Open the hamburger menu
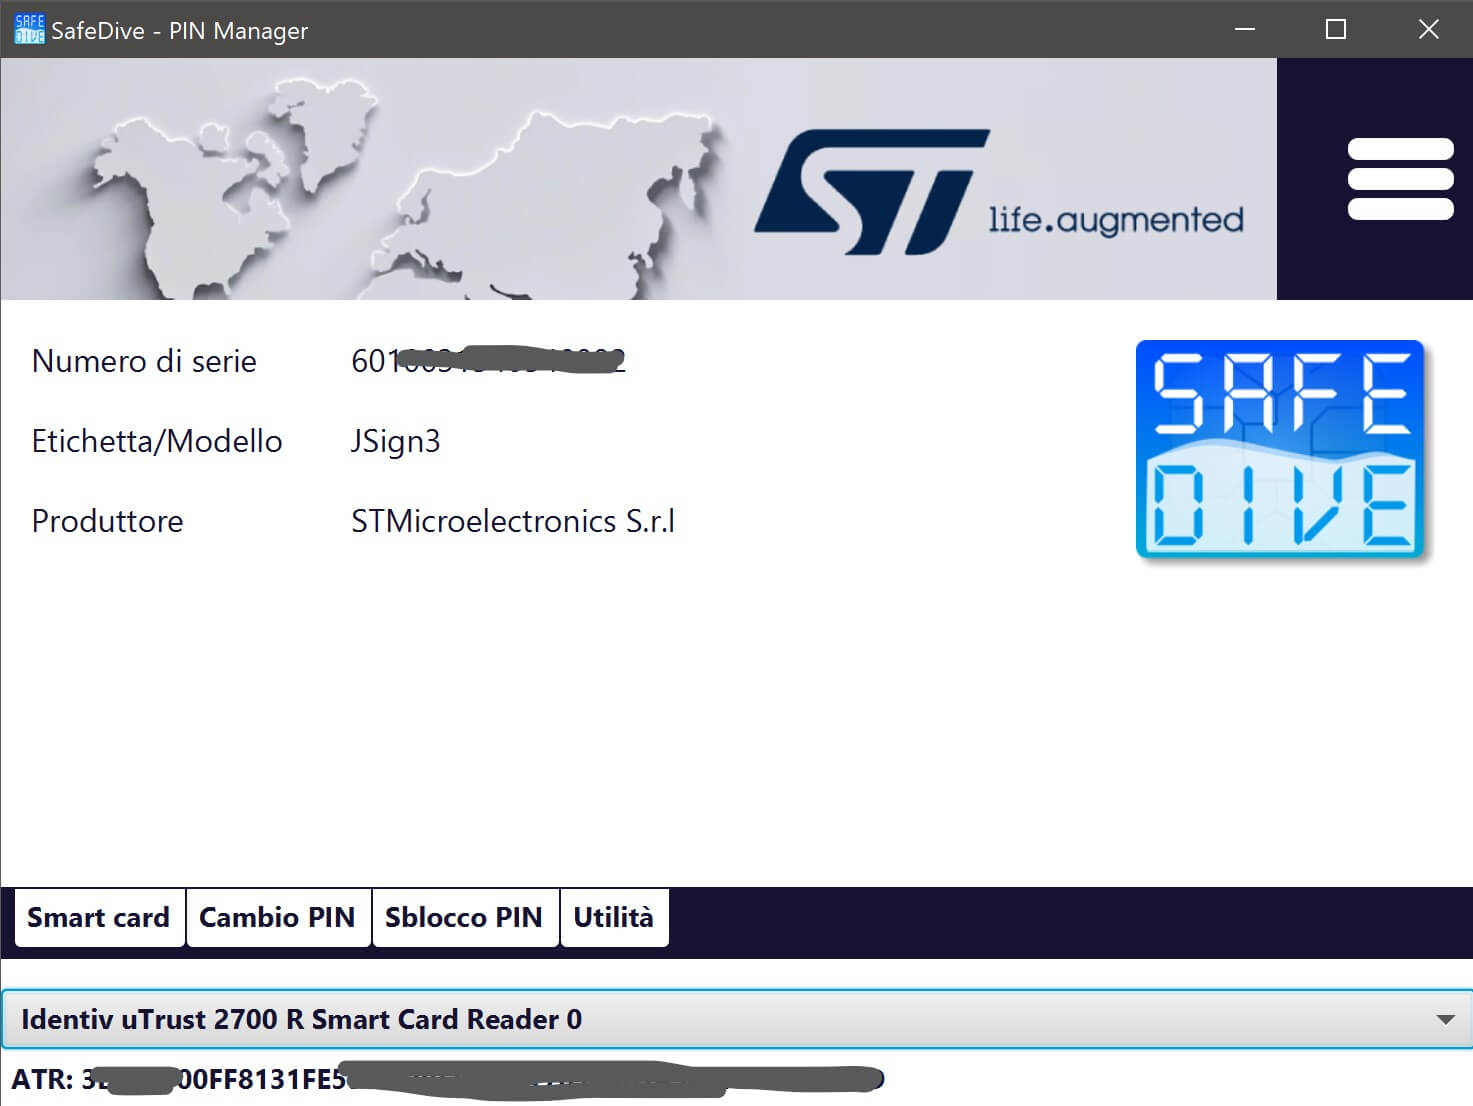This screenshot has width=1473, height=1106. 1400,179
